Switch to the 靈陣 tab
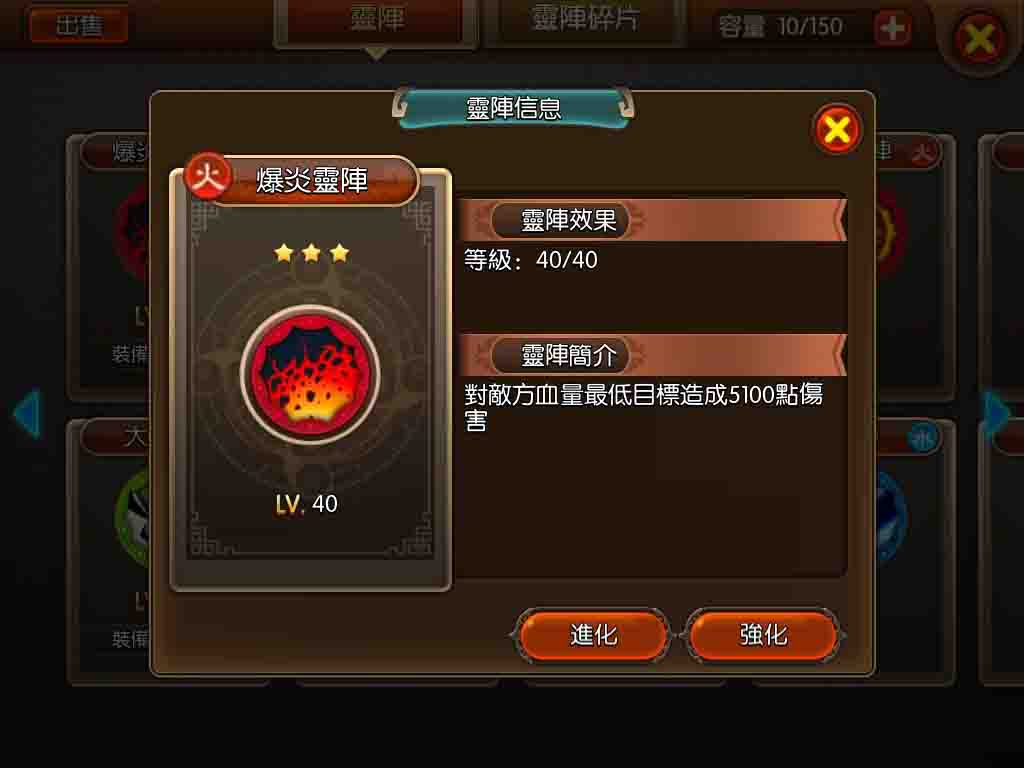 [x=376, y=22]
